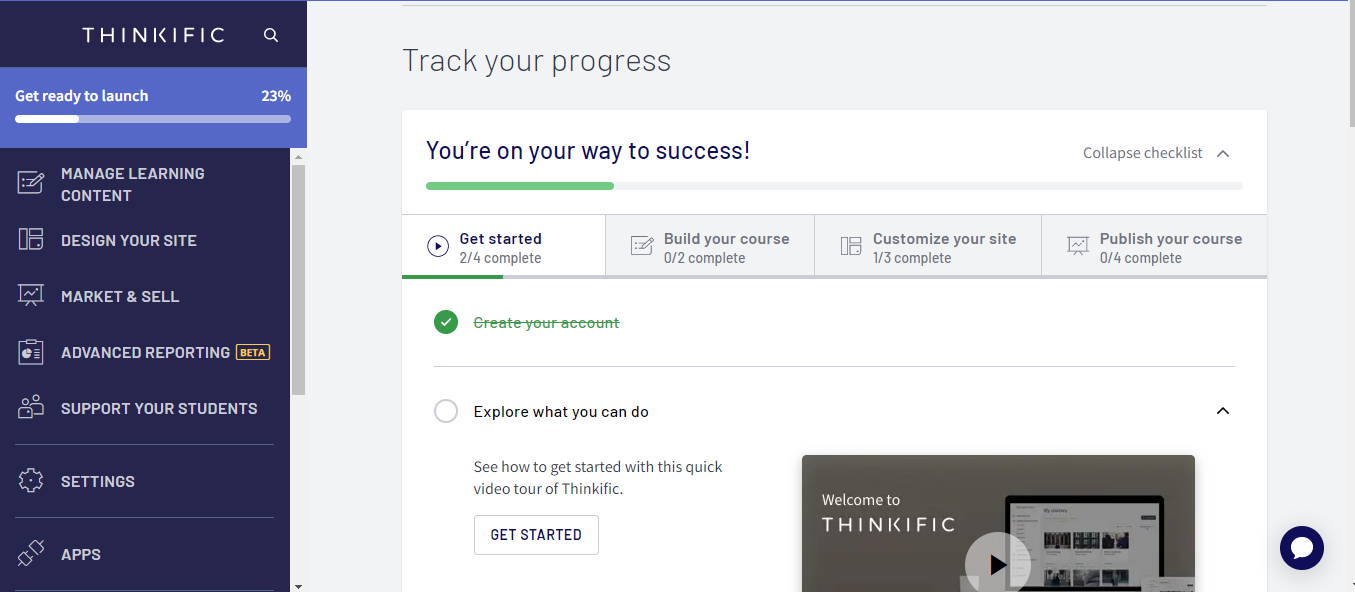Click the sidebar scrollbar down arrow
1355x592 pixels.
pos(298,585)
